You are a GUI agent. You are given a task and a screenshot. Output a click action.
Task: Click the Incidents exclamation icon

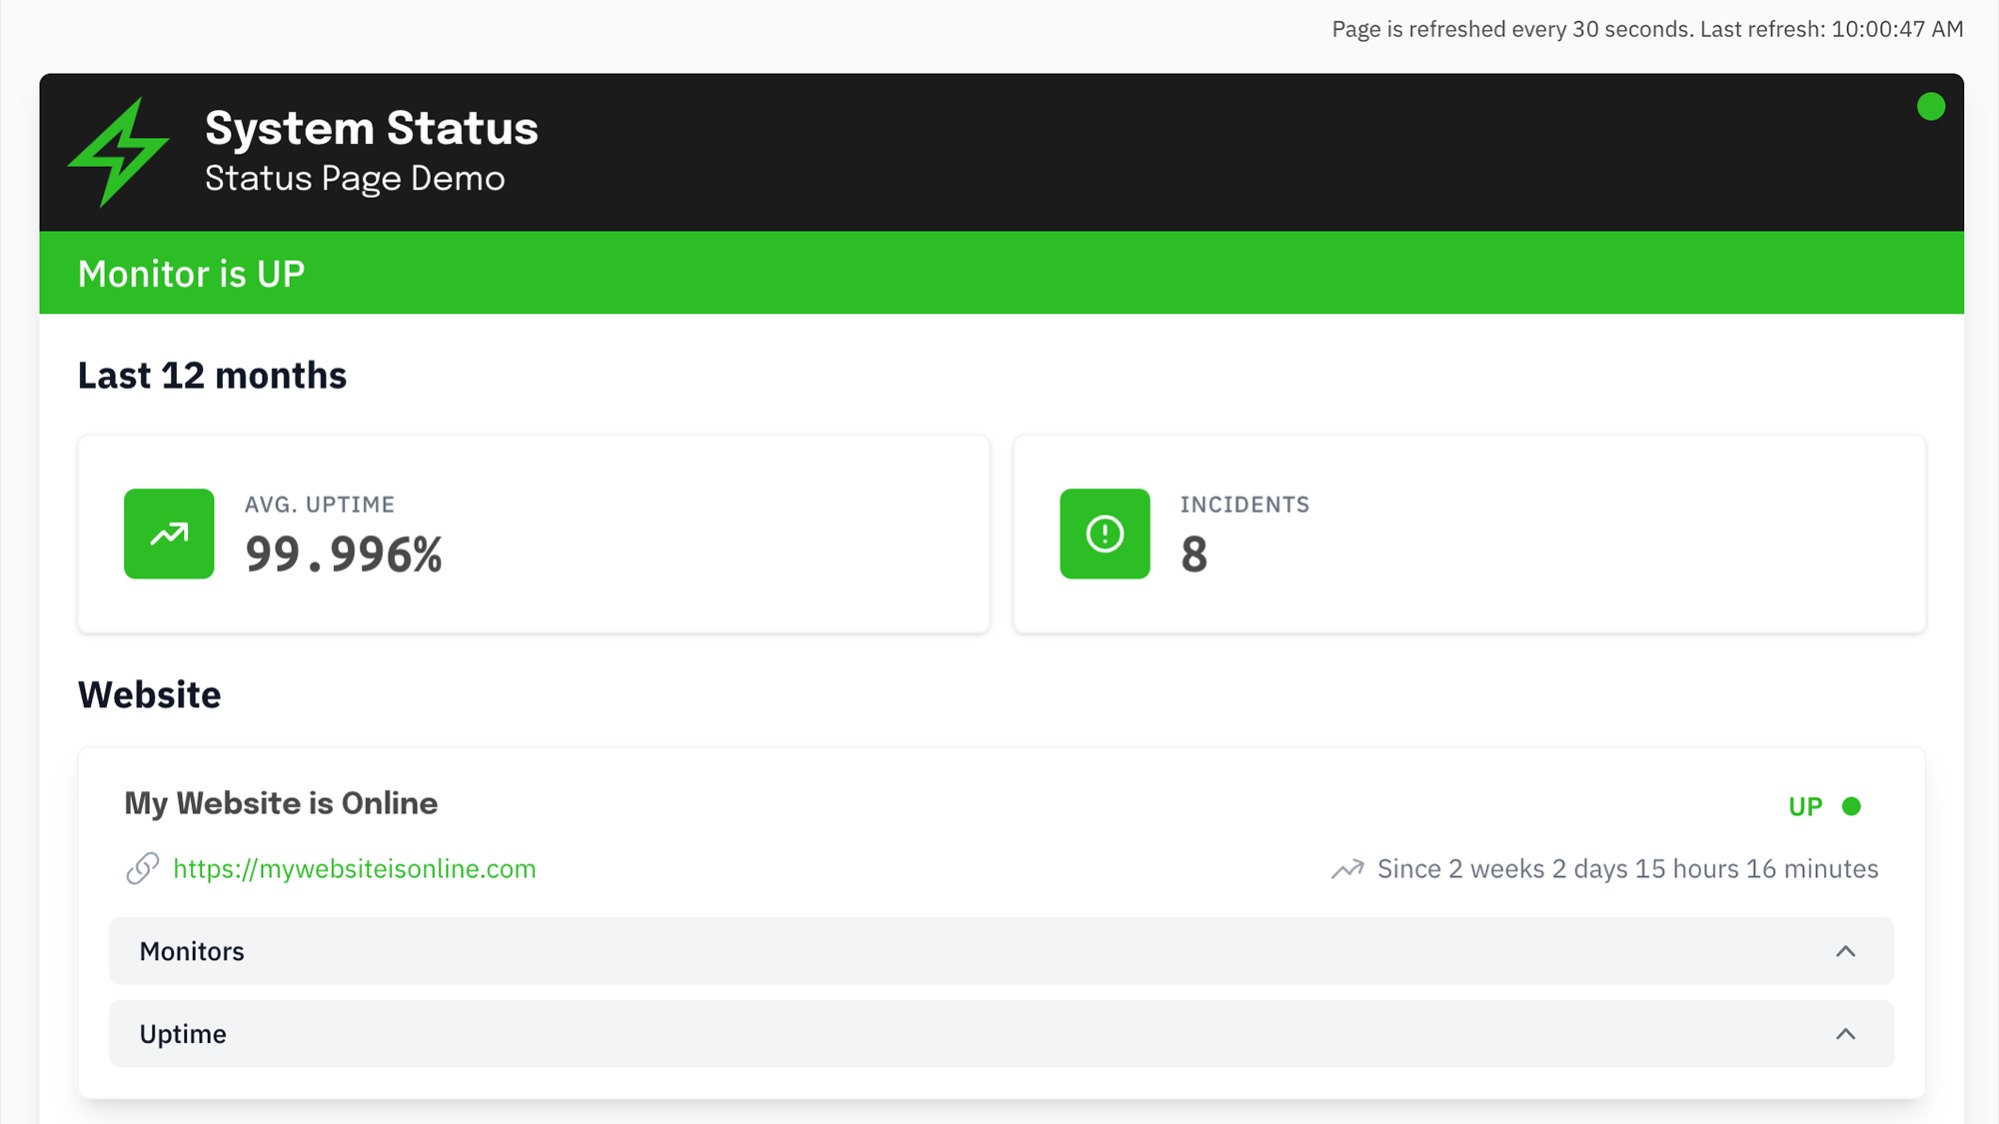pos(1104,533)
